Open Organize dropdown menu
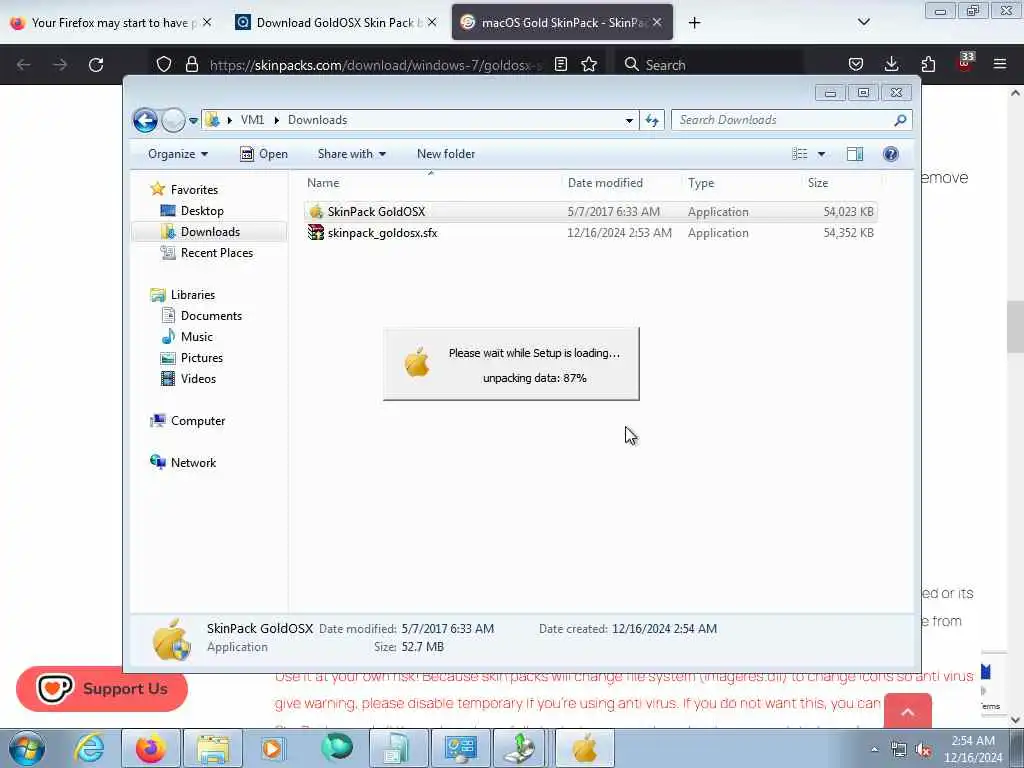 [x=178, y=154]
